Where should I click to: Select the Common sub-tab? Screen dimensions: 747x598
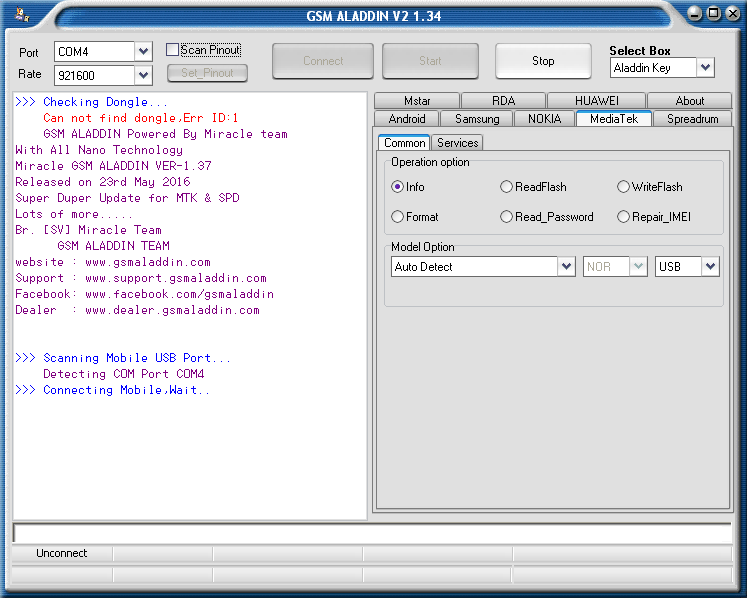[404, 142]
